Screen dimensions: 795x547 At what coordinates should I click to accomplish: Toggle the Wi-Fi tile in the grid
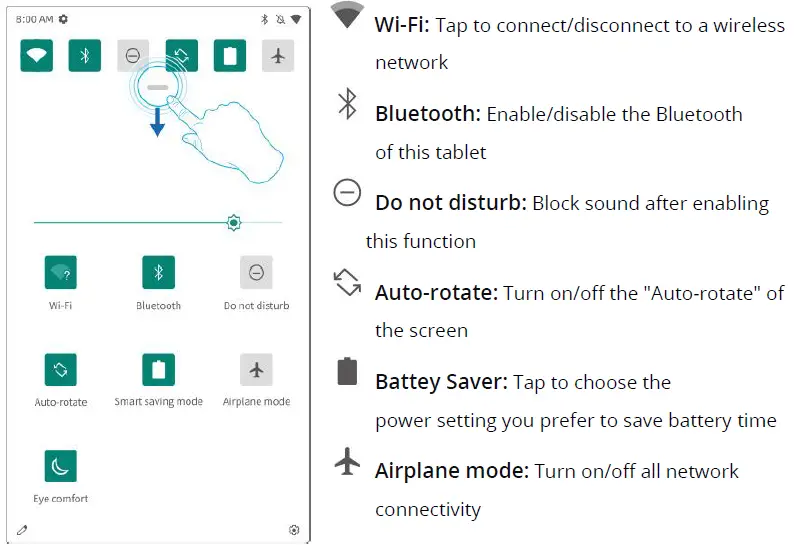pyautogui.click(x=61, y=272)
